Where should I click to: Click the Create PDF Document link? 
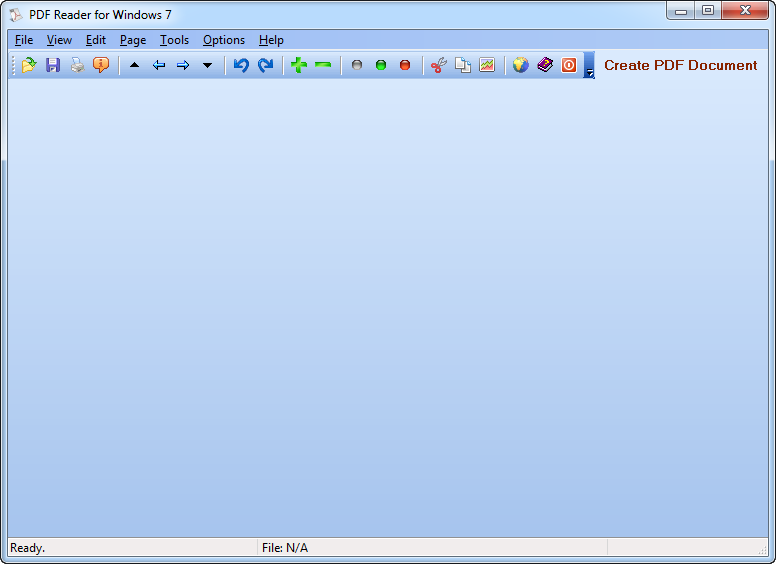pos(680,65)
